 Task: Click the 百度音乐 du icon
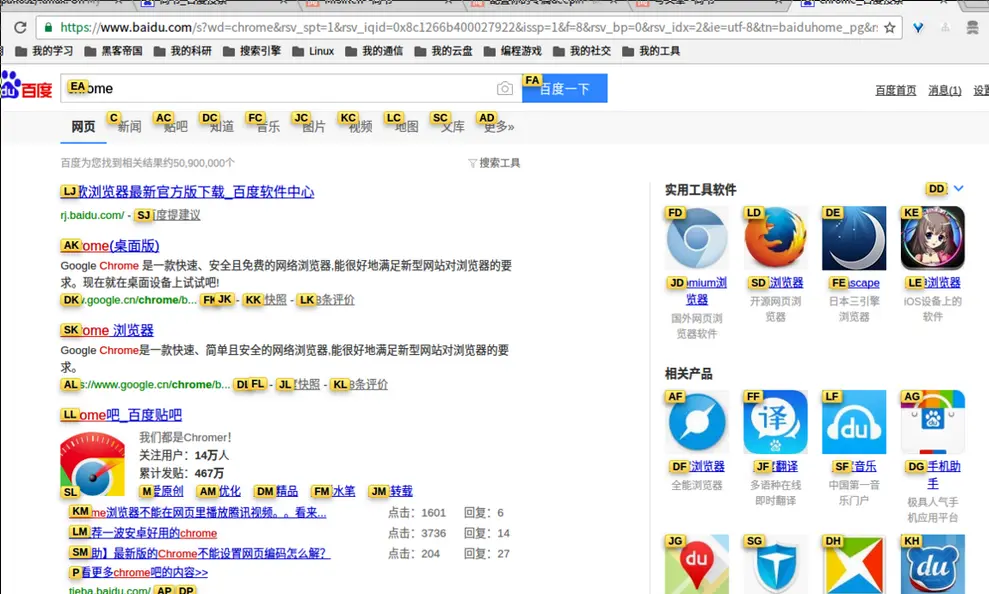tap(853, 422)
